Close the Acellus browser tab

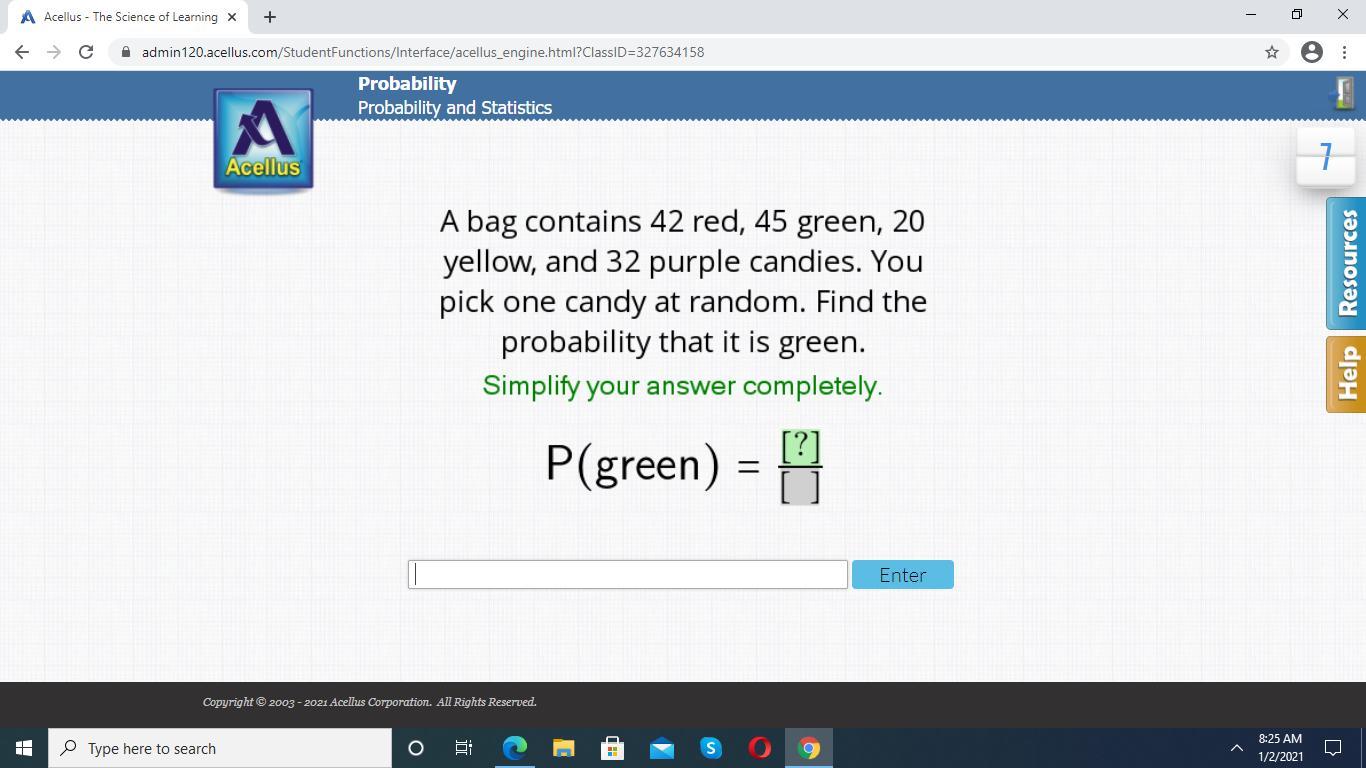pos(232,17)
